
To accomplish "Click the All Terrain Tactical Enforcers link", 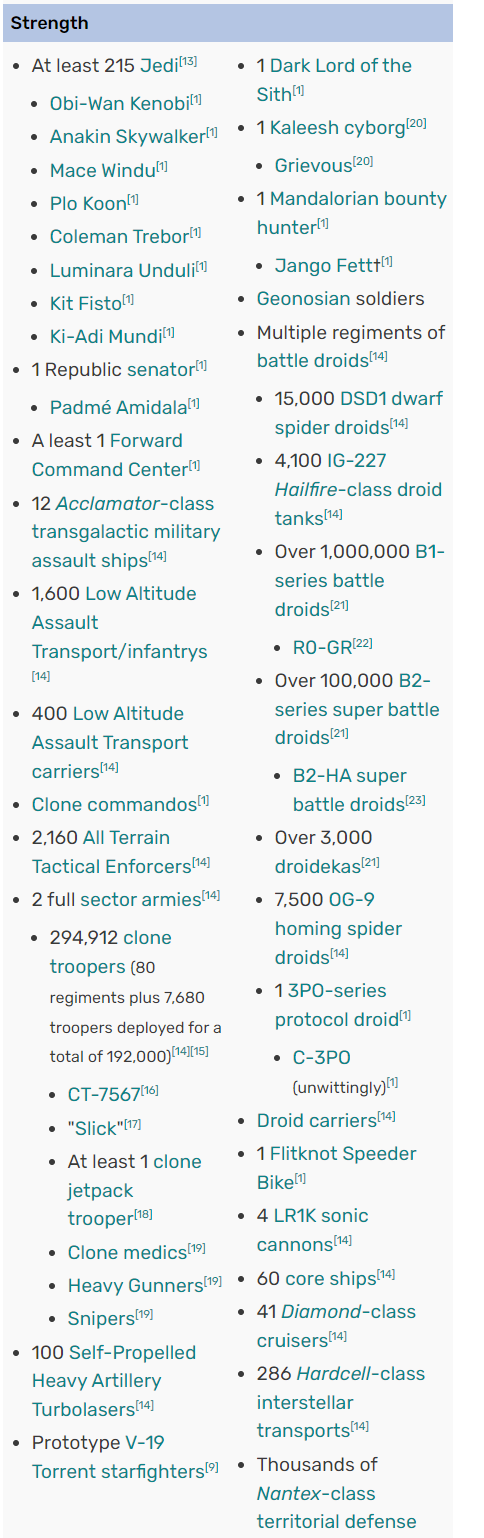I will tap(111, 852).
